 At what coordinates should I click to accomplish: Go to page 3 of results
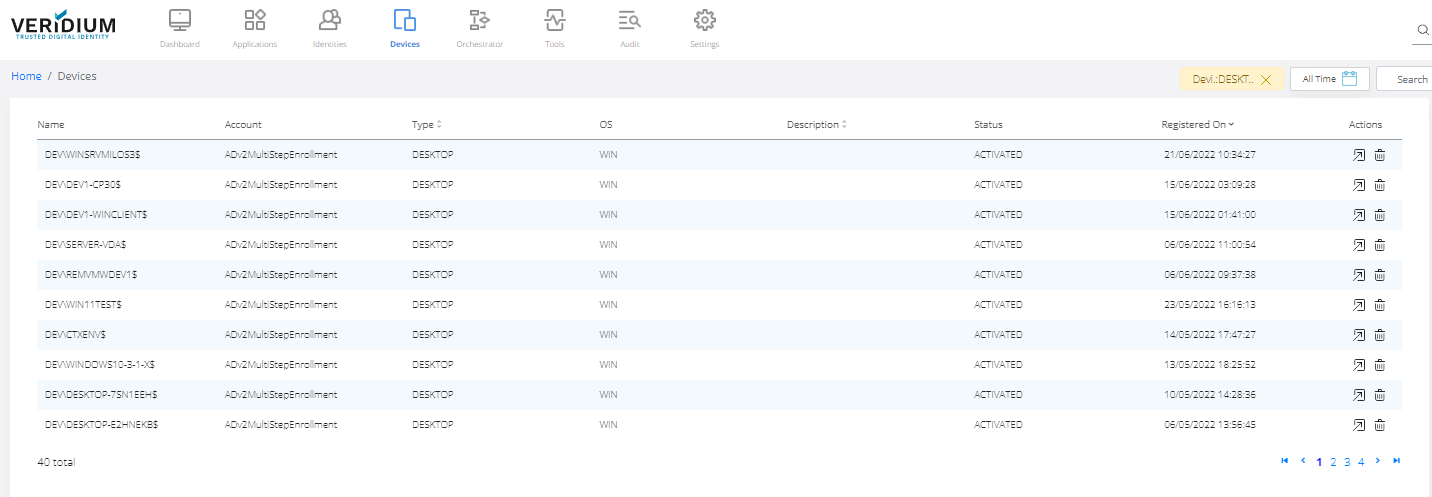point(1347,462)
